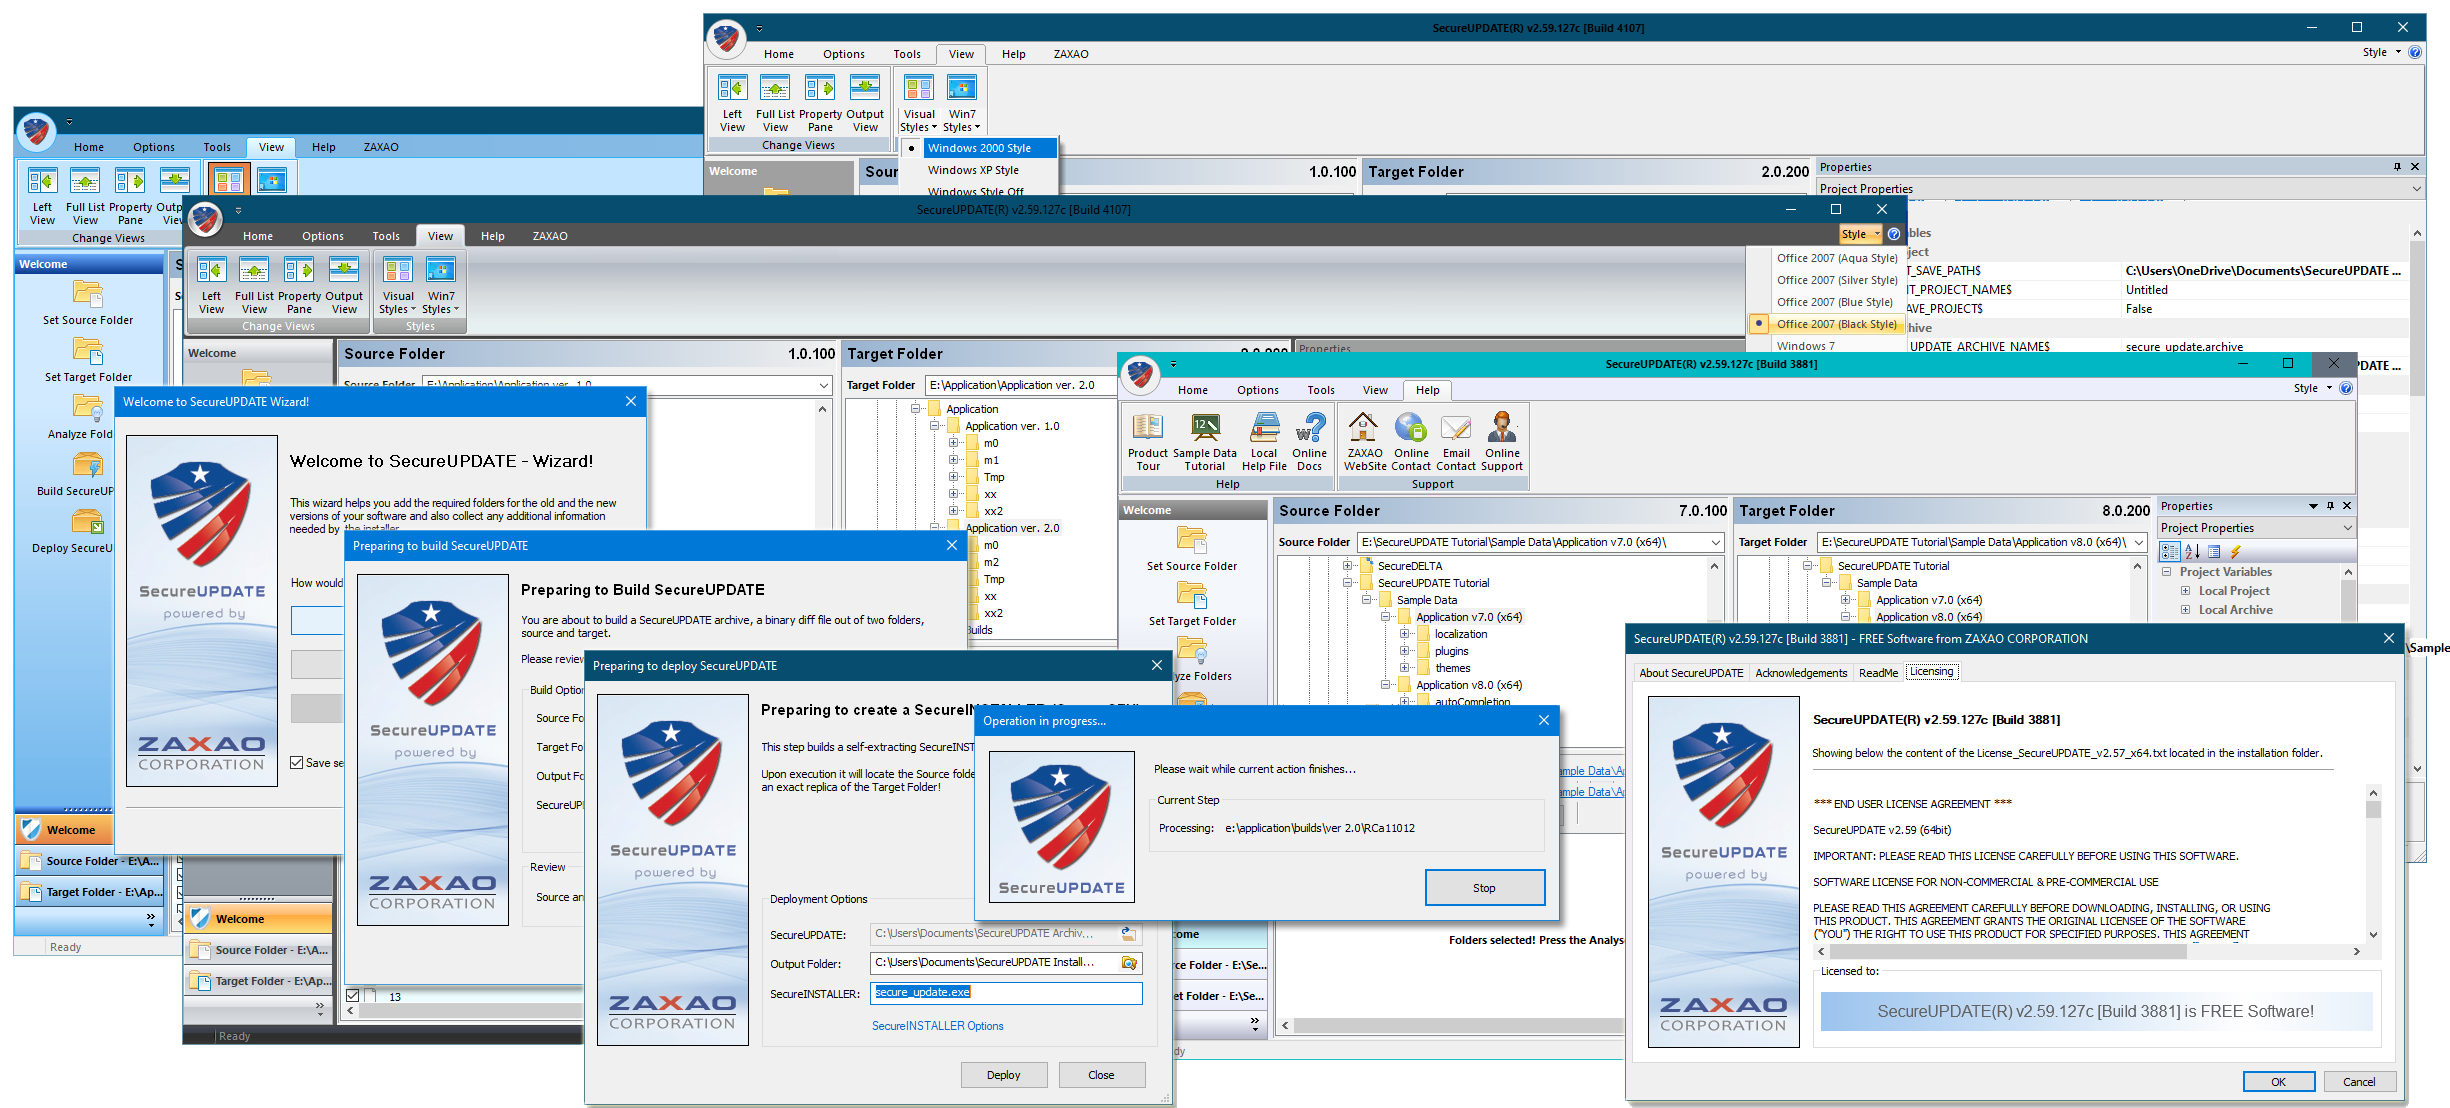Click OK in the About dialog

[2278, 1082]
